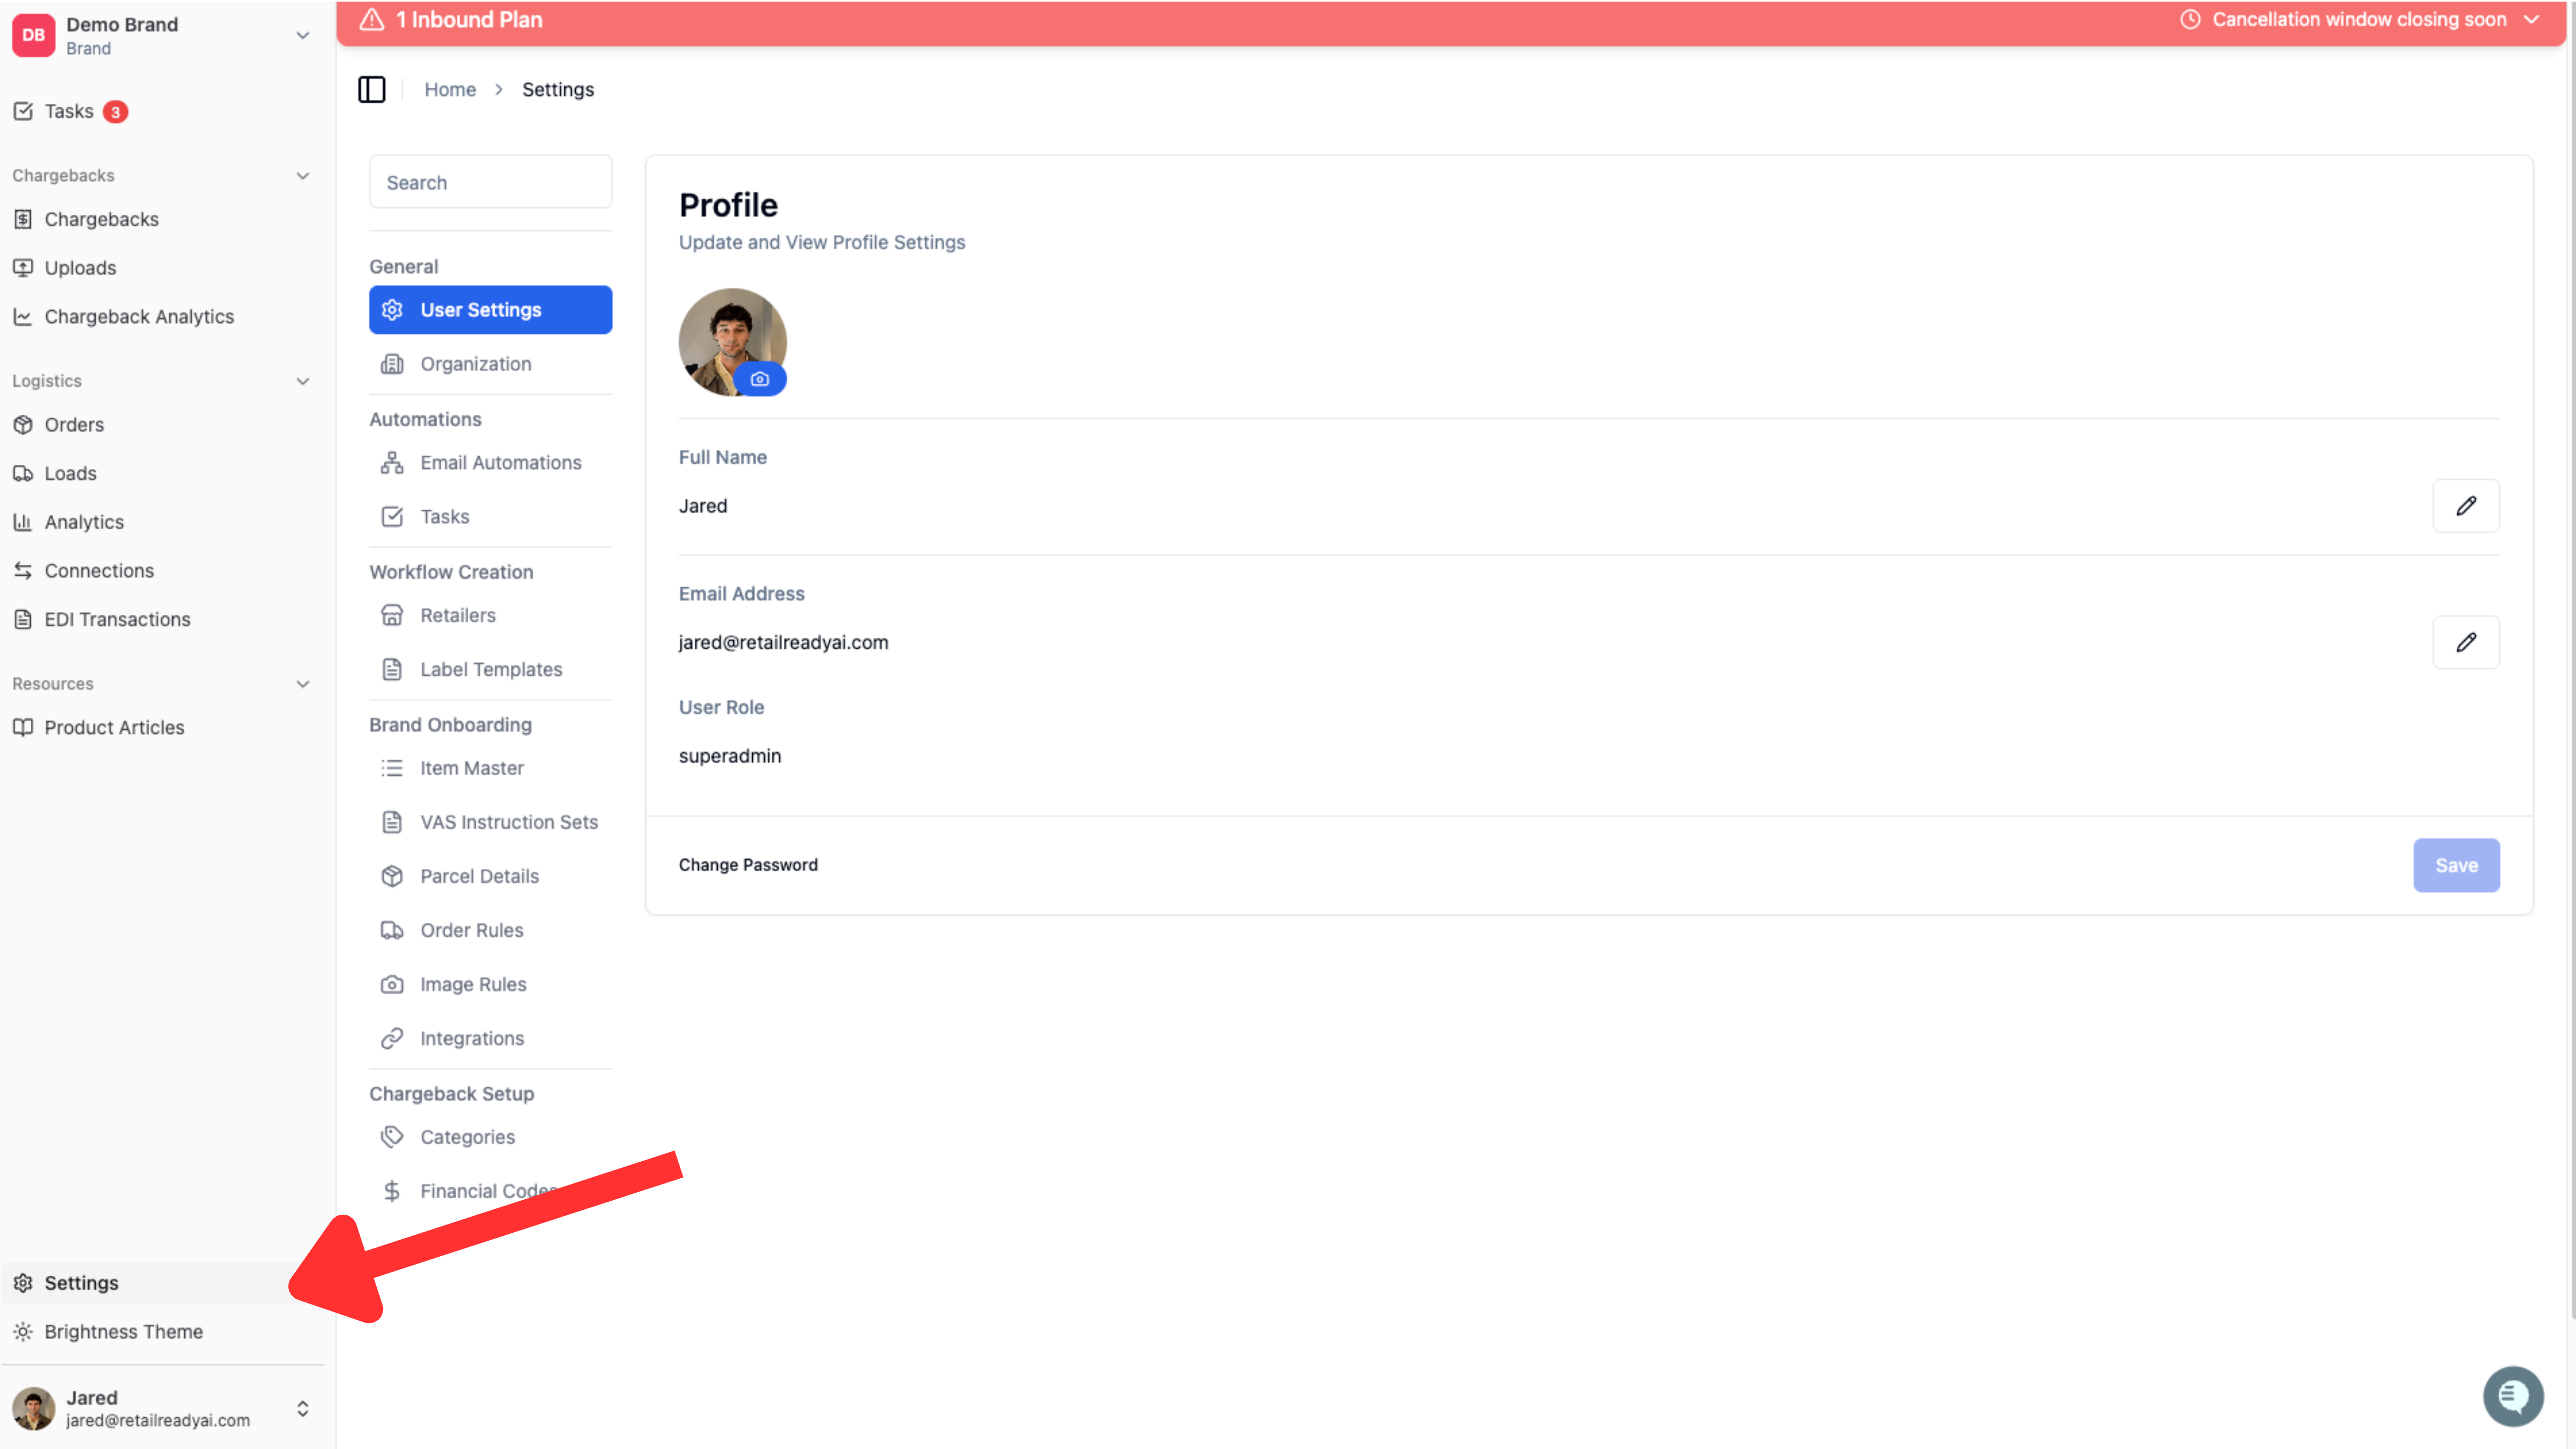This screenshot has width=2576, height=1449.
Task: Open Loads from sidebar
Action: click(70, 473)
